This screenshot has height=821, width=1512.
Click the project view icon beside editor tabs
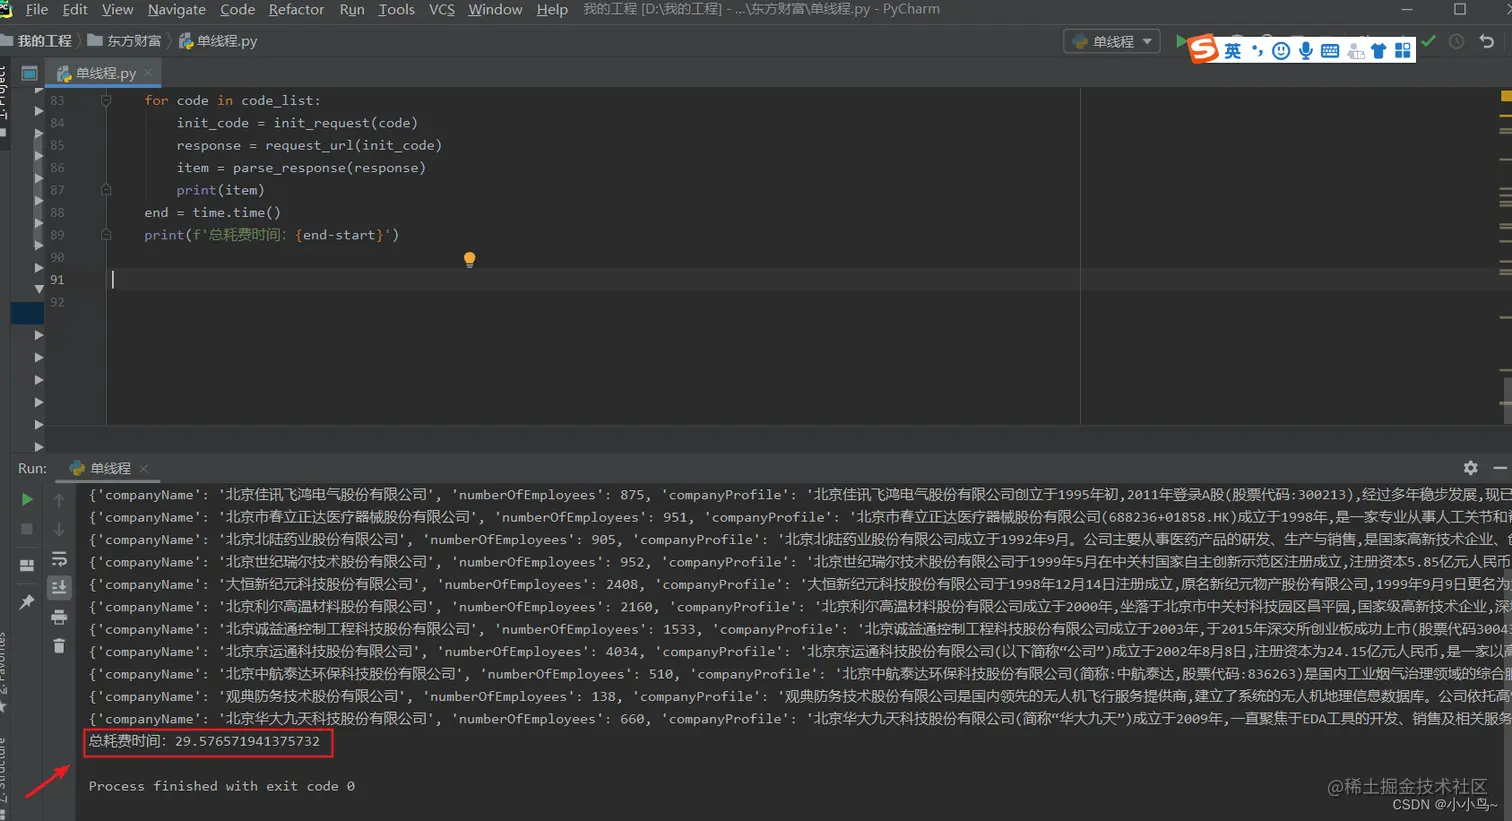[x=29, y=73]
